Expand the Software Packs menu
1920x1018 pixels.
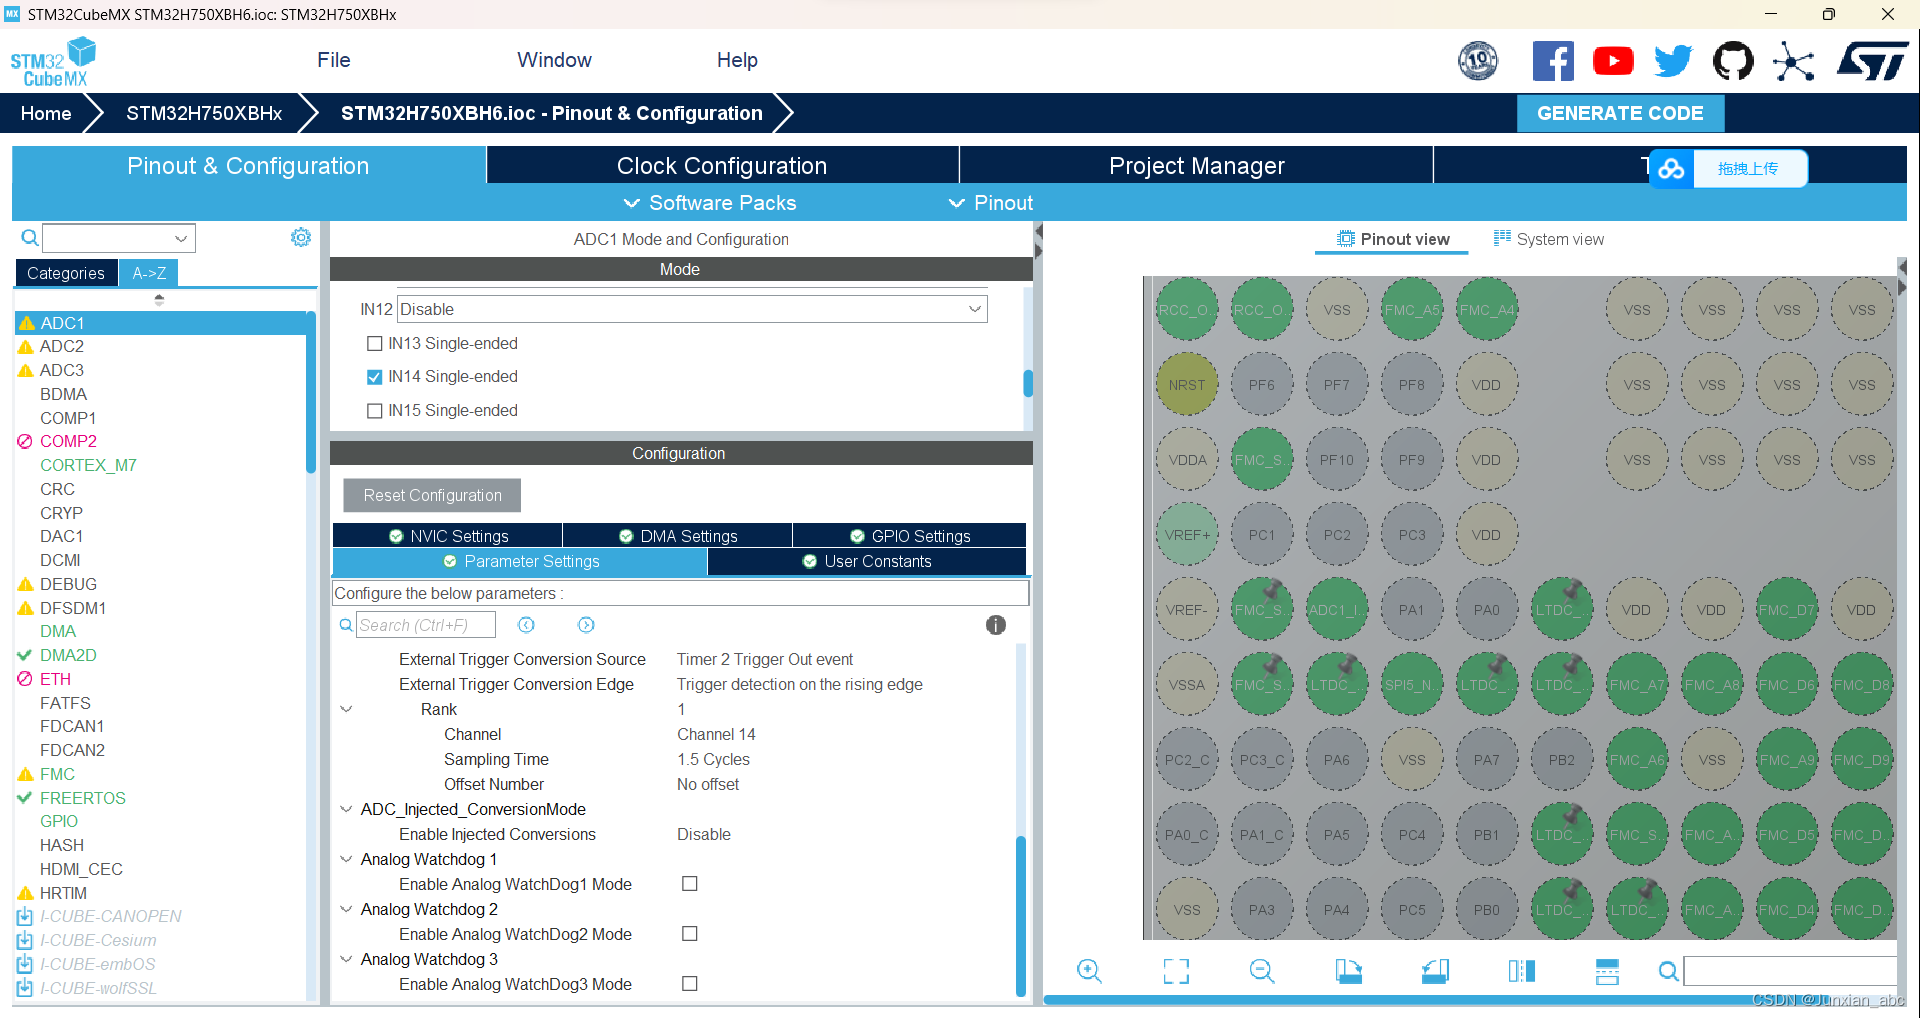pos(711,203)
